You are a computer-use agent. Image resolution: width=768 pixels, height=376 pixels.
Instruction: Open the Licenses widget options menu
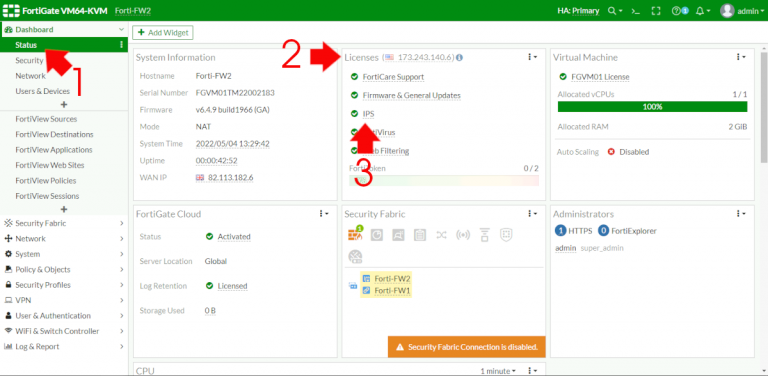[x=532, y=57]
